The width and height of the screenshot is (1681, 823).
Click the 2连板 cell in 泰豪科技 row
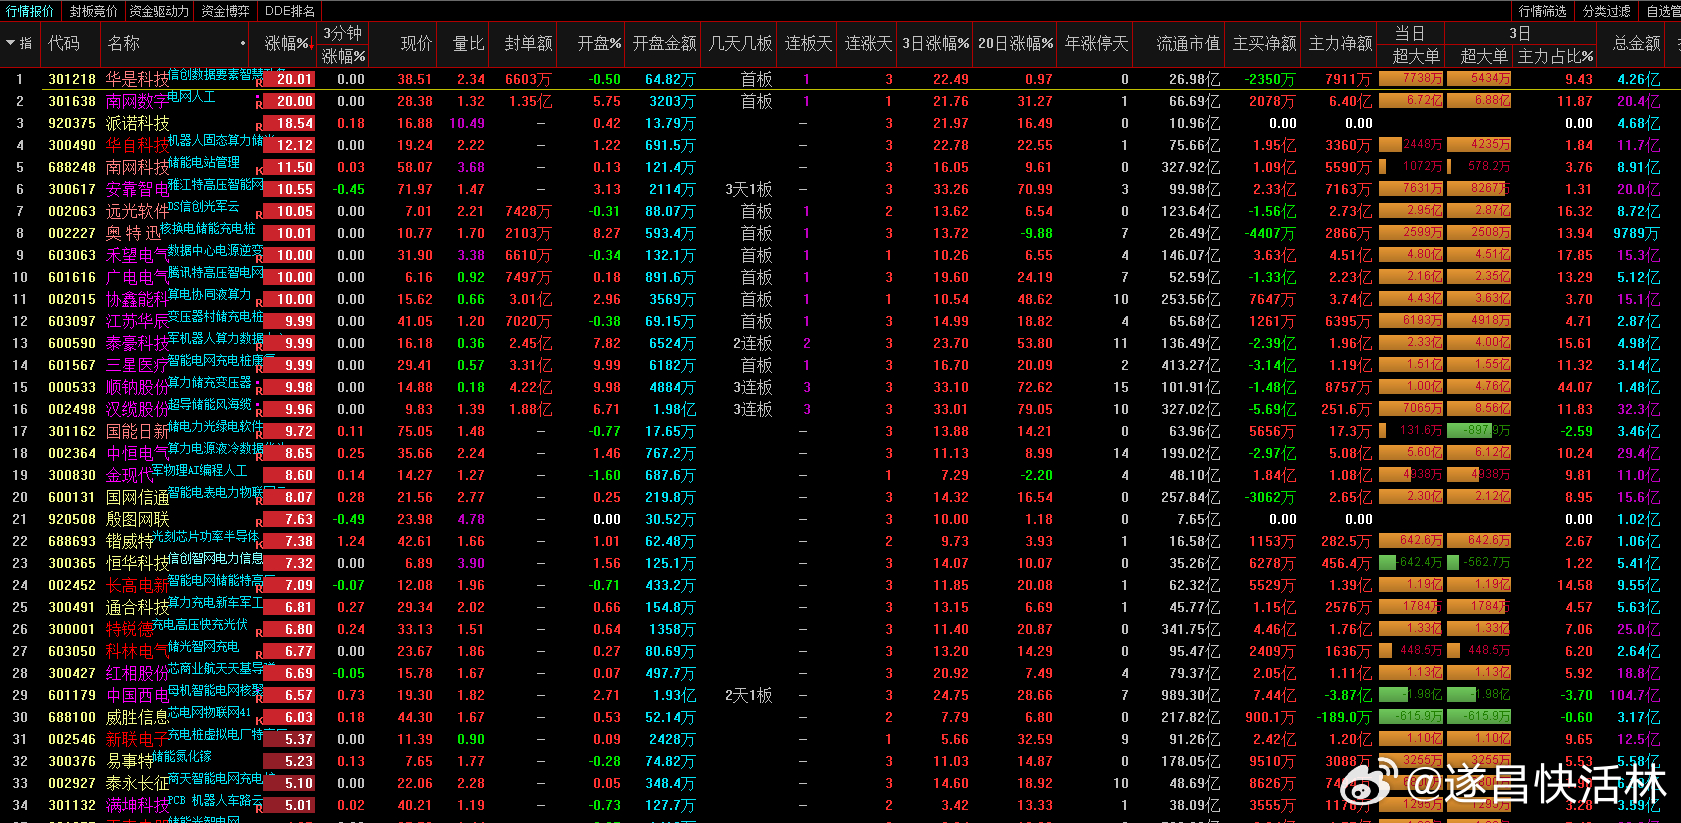point(753,343)
